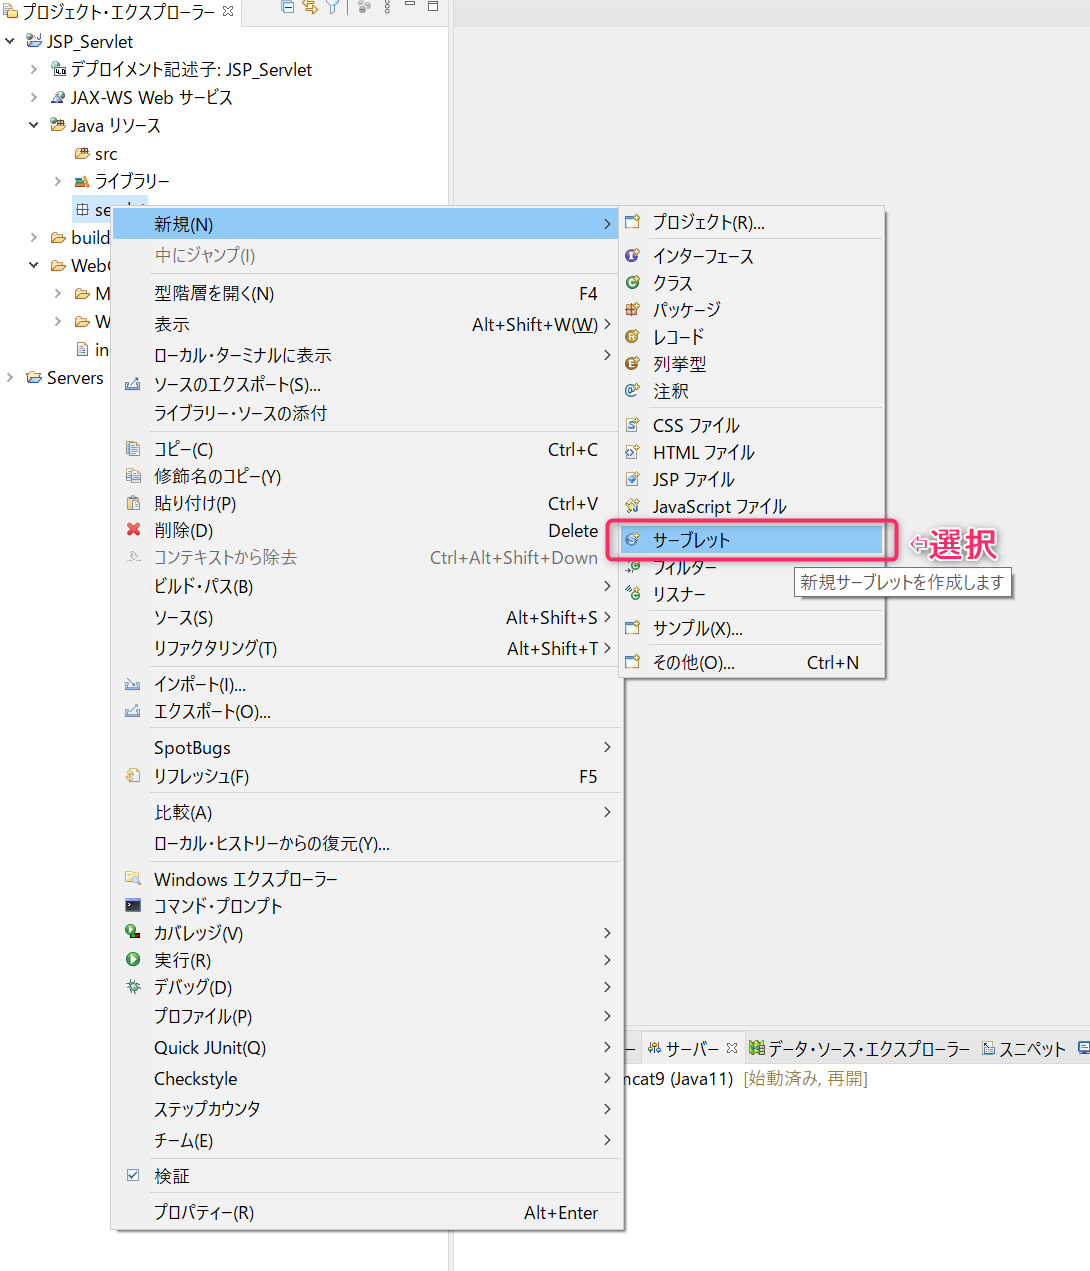Click the JSP ファイル icon

[x=632, y=479]
